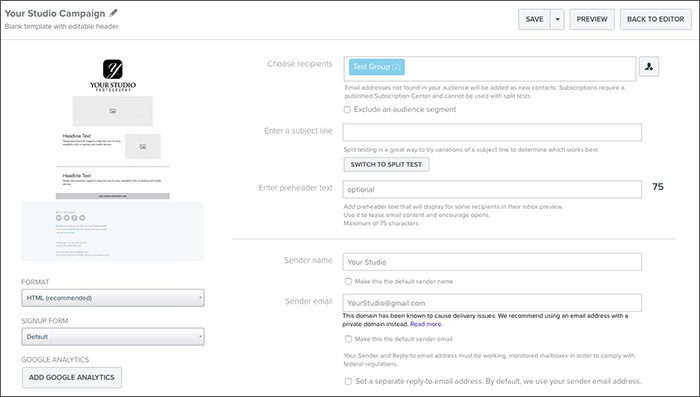The width and height of the screenshot is (700, 397).
Task: Click the header image placeholder in preview
Action: [112, 111]
